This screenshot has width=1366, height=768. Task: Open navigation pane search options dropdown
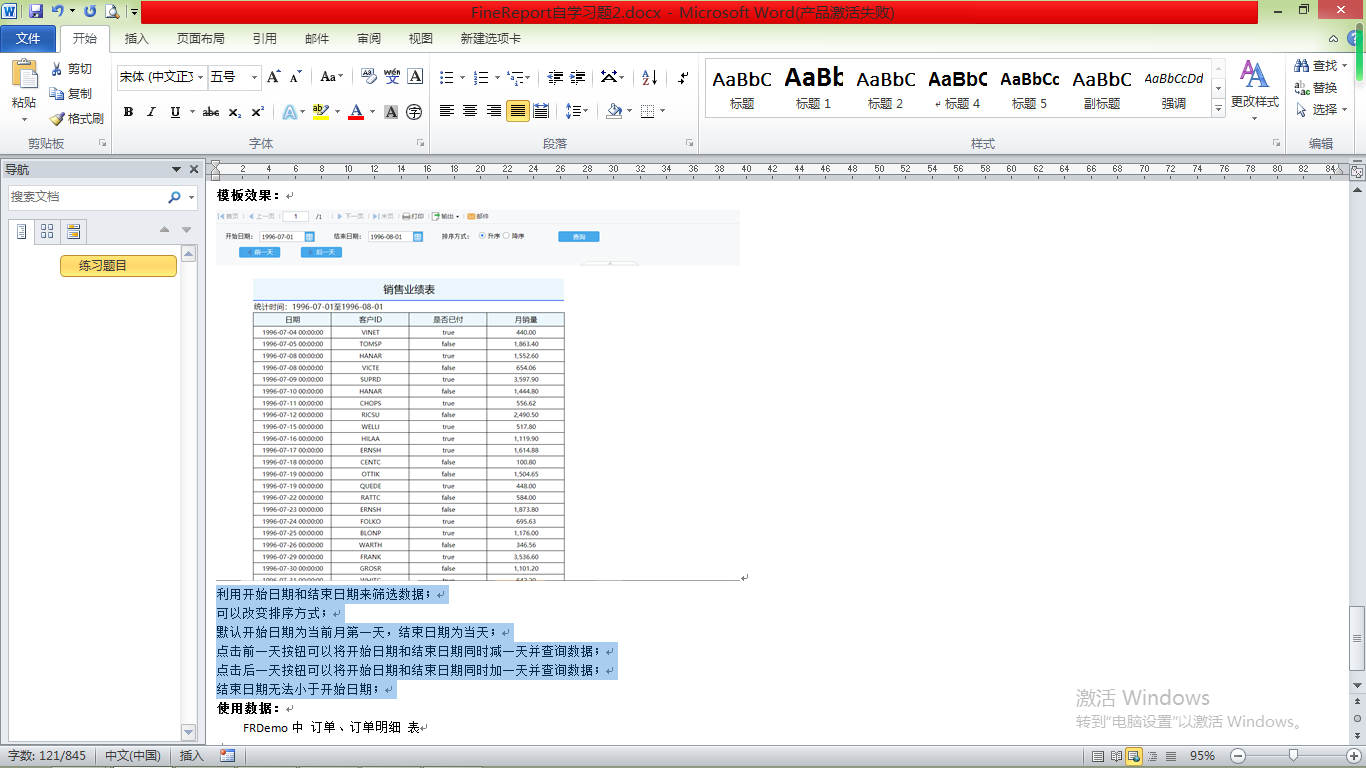click(x=191, y=198)
